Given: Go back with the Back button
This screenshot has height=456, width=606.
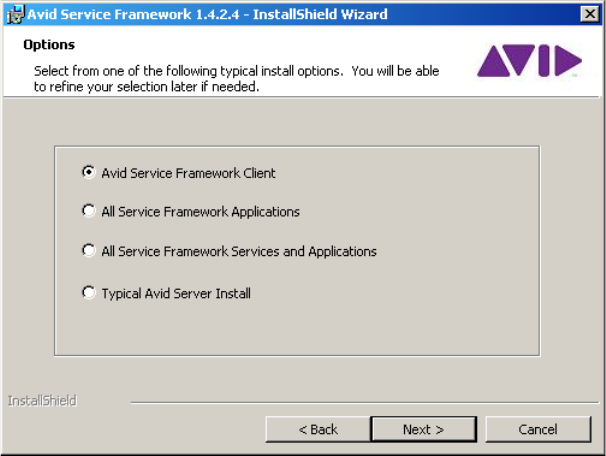Looking at the screenshot, I should coord(317,429).
